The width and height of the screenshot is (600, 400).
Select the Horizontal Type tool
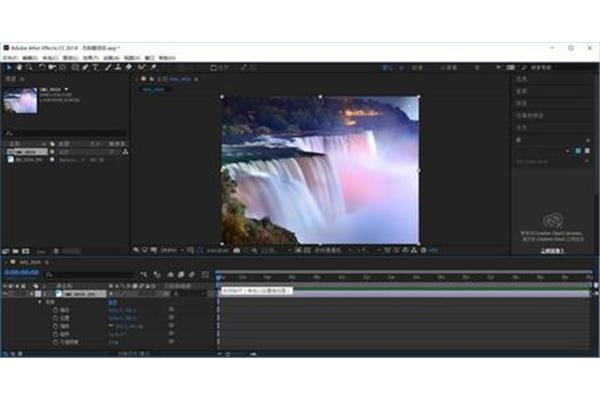[x=96, y=67]
